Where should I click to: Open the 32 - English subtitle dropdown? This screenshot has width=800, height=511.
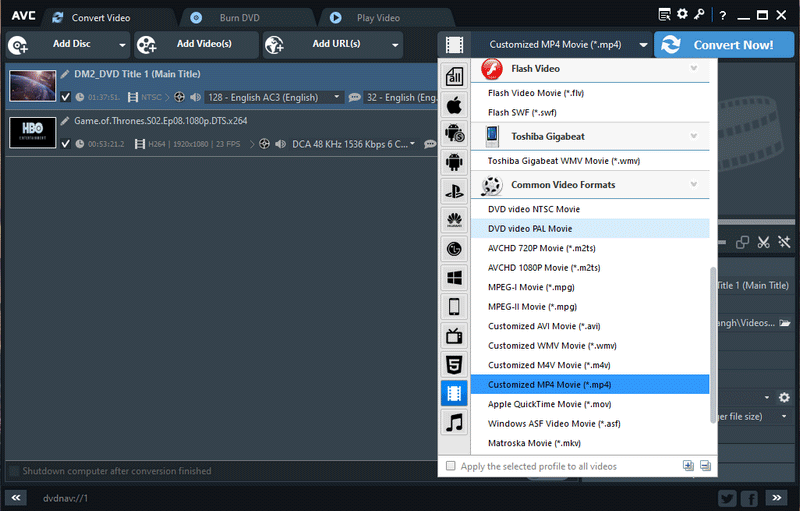pyautogui.click(x=401, y=97)
